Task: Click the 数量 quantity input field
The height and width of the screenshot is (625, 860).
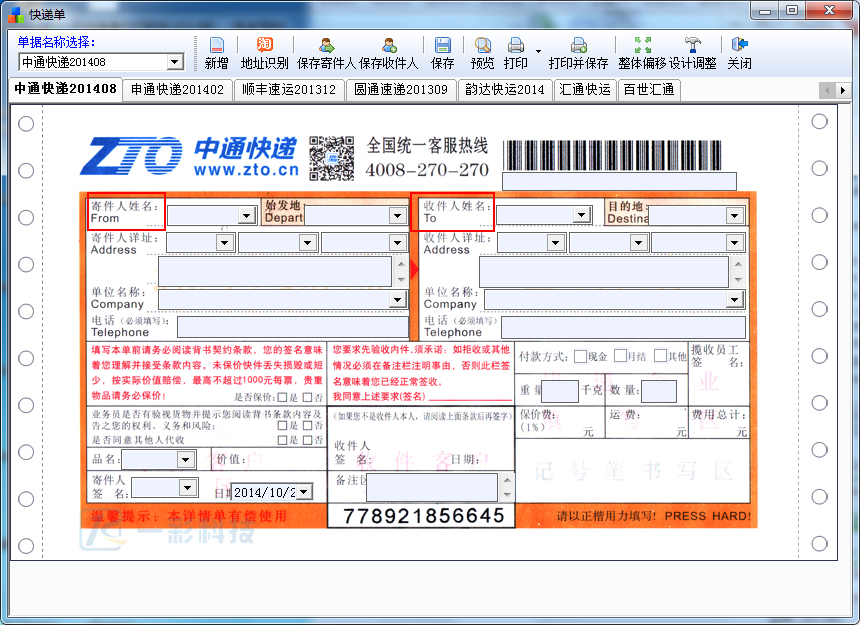Action: pos(659,391)
